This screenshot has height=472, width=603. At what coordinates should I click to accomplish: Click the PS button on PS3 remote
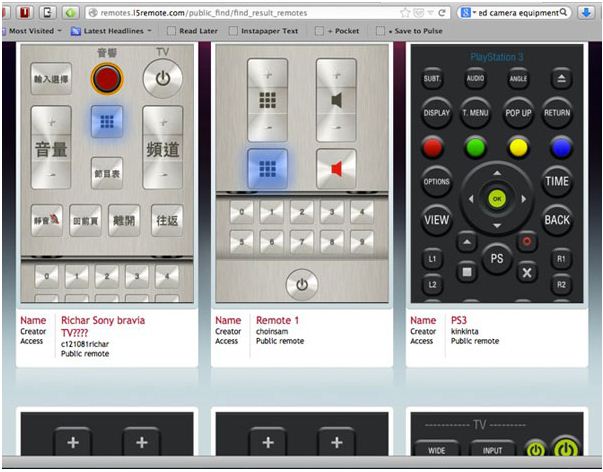pos(497,259)
